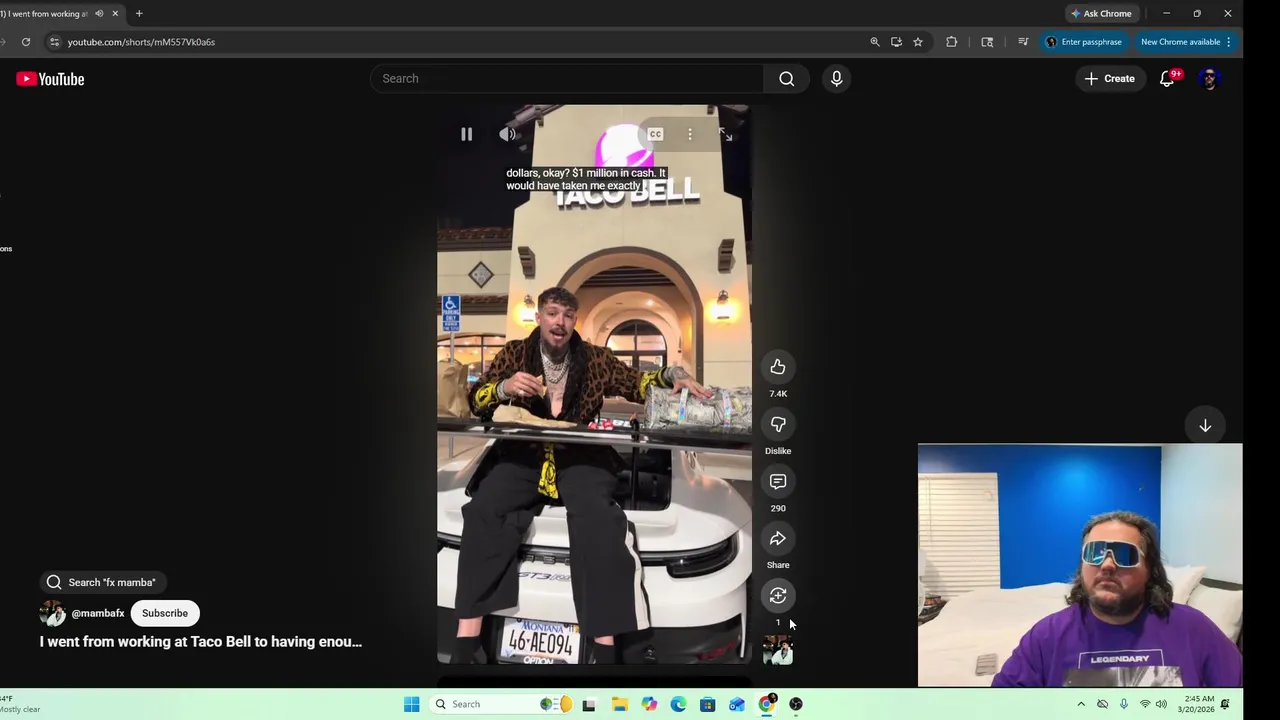
Task: Click the Remix button
Action: pos(778,596)
